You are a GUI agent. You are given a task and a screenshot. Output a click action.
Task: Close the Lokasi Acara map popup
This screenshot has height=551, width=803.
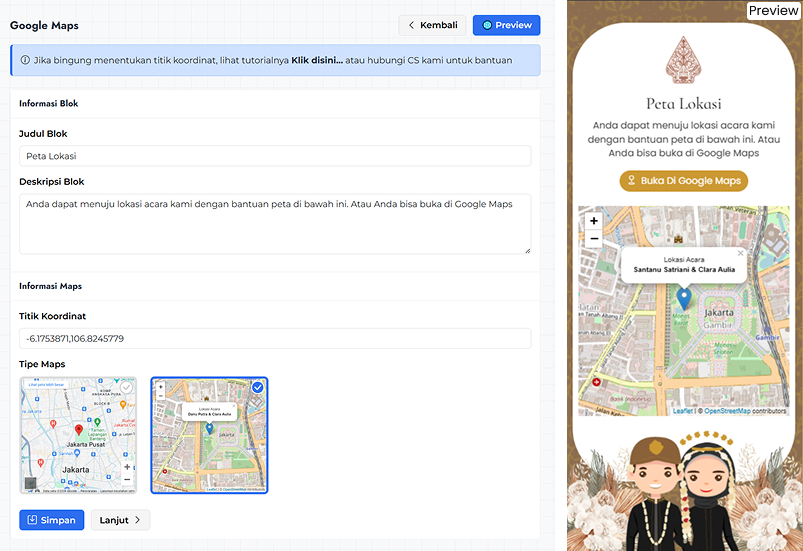point(740,253)
